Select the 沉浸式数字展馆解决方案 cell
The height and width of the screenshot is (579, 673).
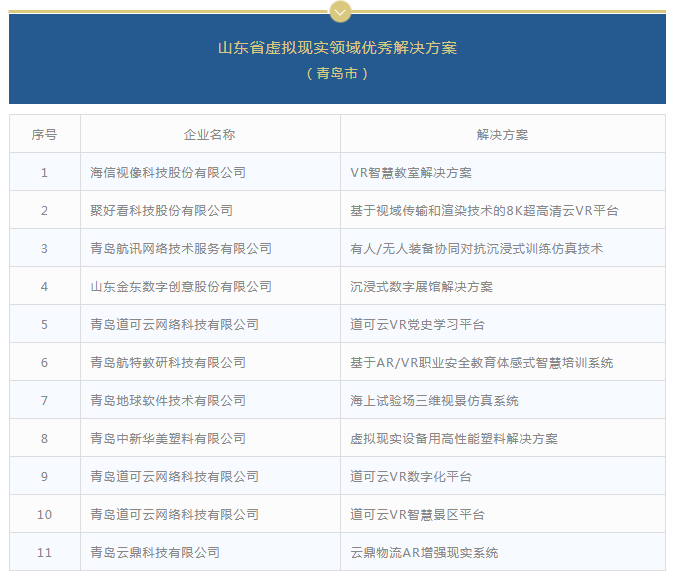[x=421, y=286]
